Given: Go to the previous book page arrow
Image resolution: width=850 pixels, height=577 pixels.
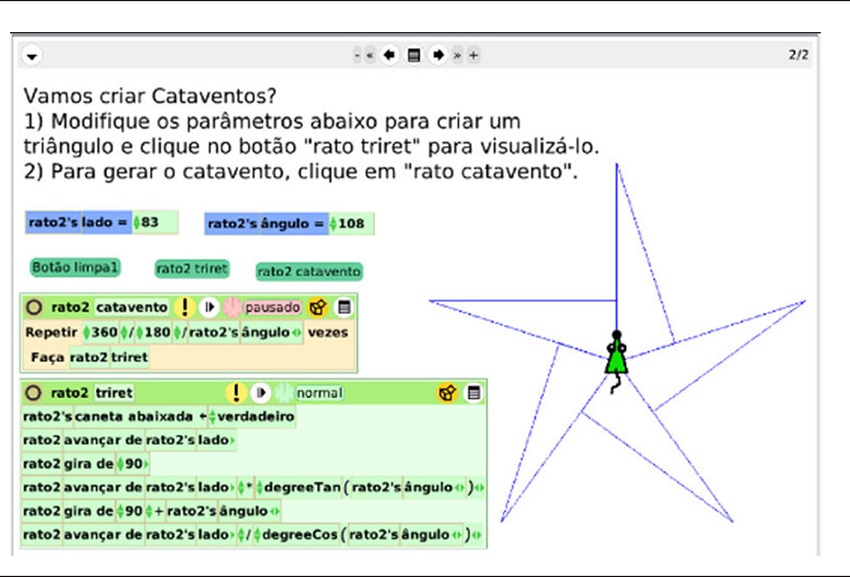Looking at the screenshot, I should (389, 55).
